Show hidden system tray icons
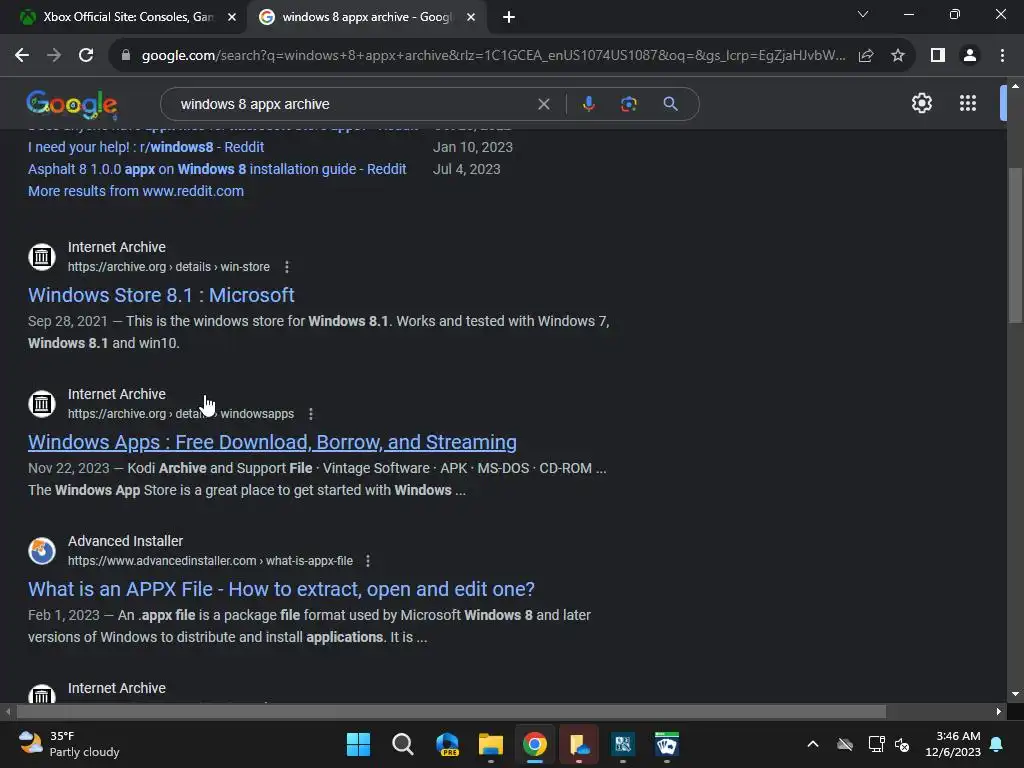 point(812,744)
